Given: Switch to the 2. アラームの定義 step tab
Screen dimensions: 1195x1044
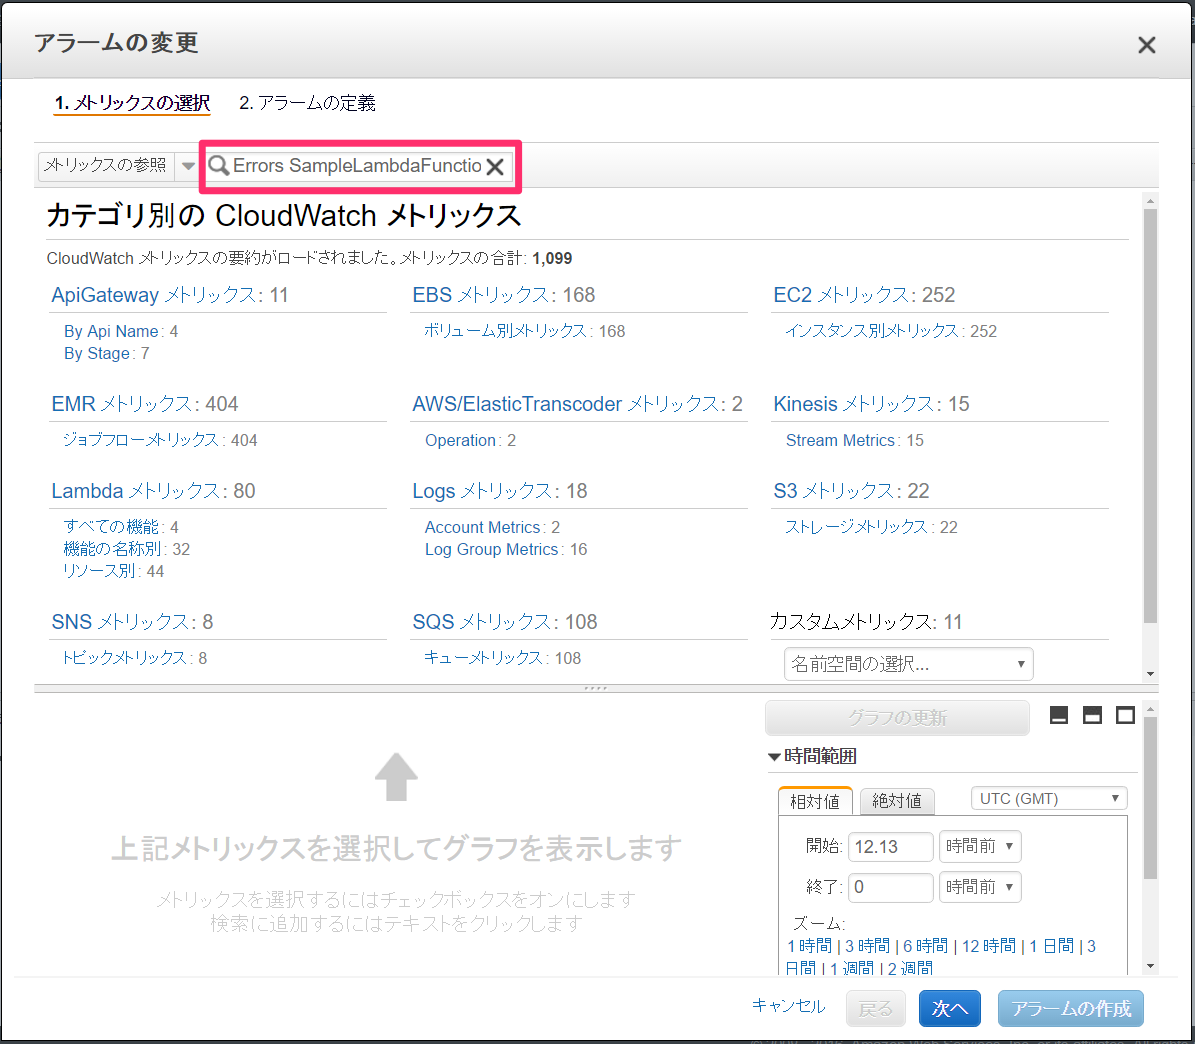Looking at the screenshot, I should [307, 103].
